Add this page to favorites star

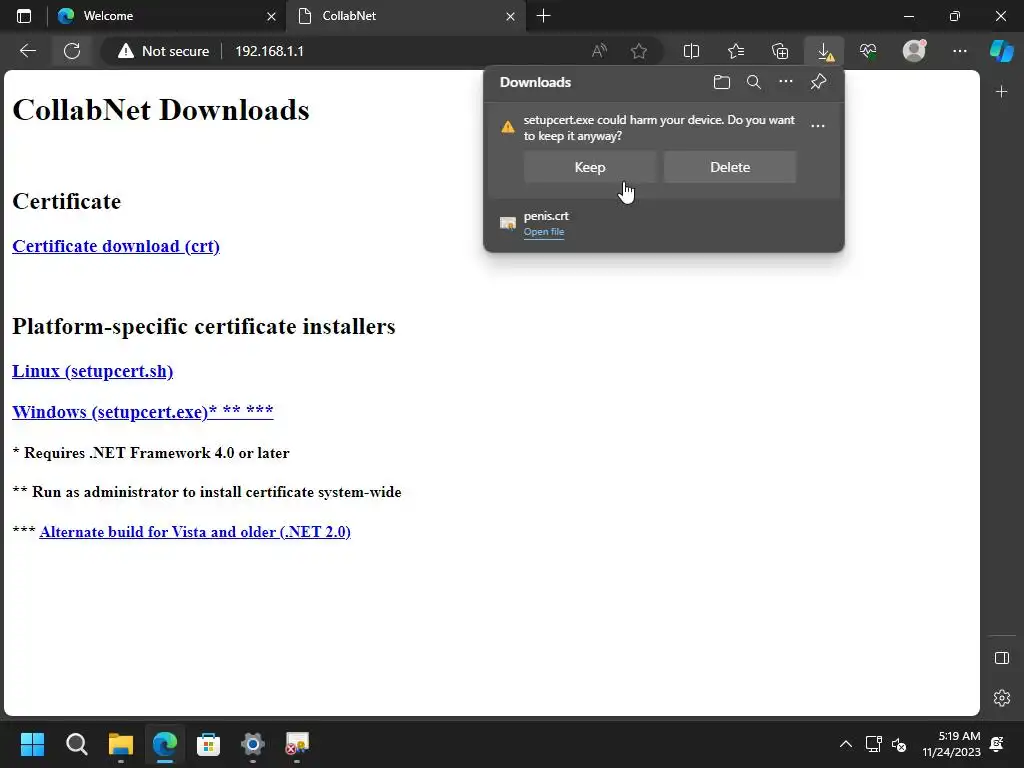click(639, 51)
